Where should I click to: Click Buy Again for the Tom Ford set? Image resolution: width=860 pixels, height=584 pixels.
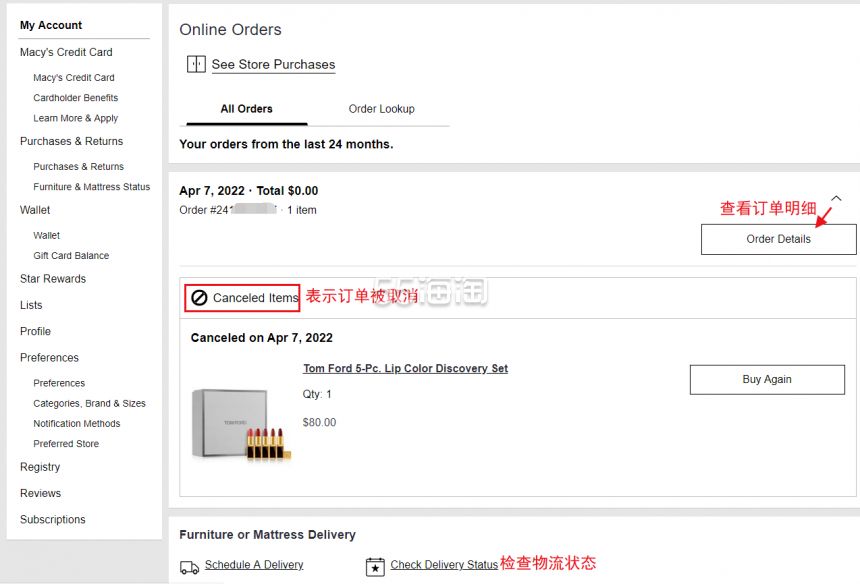coord(767,379)
